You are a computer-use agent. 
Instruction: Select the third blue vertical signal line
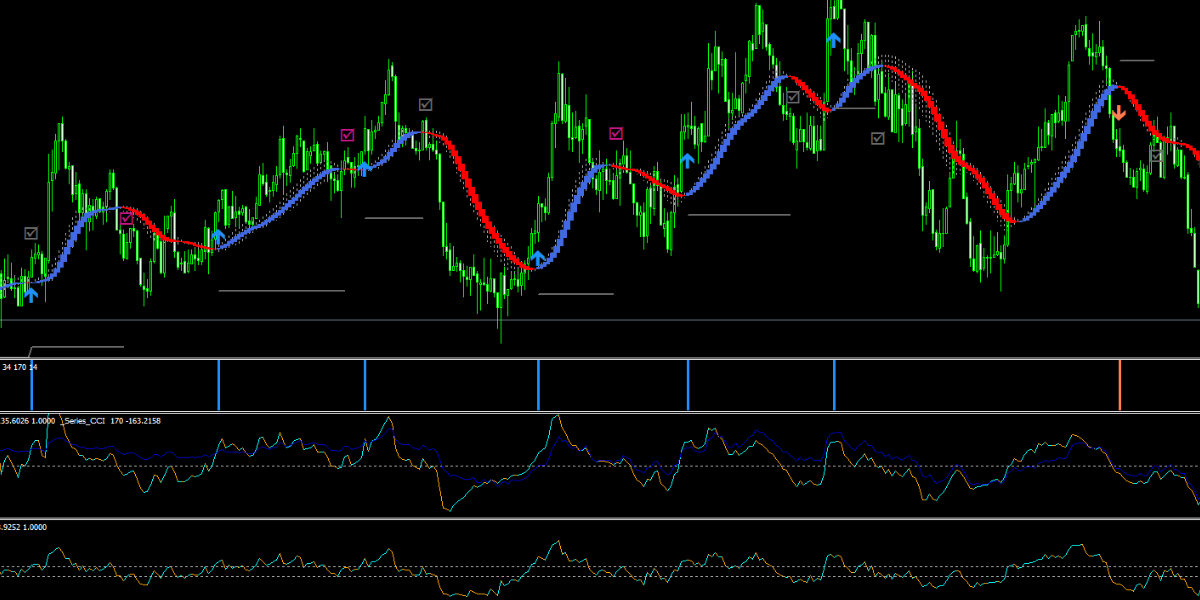point(365,385)
